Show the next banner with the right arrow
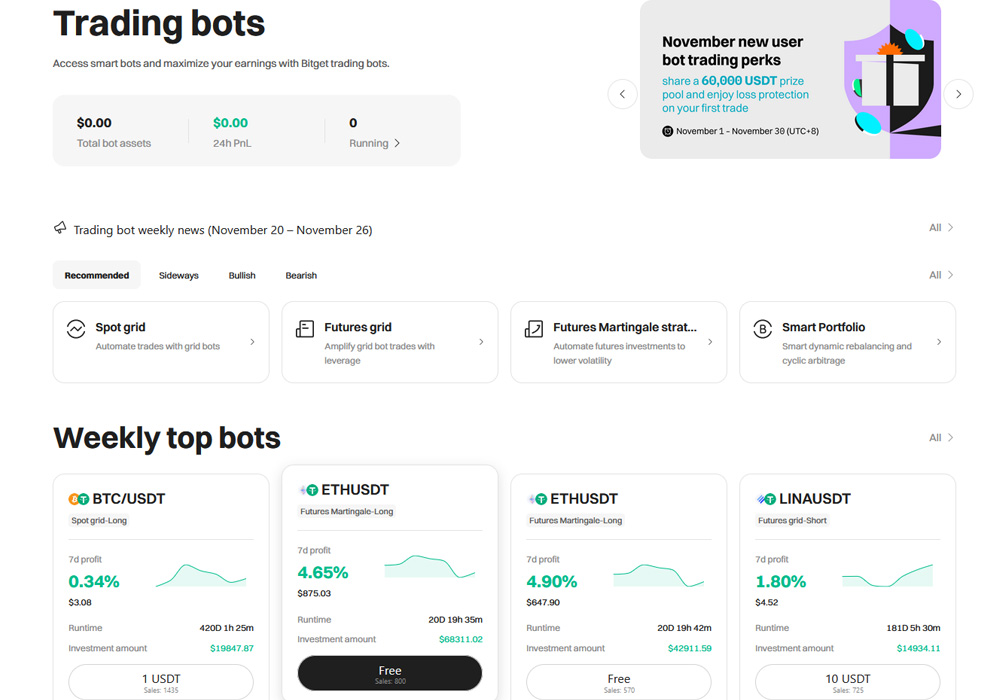 point(959,94)
